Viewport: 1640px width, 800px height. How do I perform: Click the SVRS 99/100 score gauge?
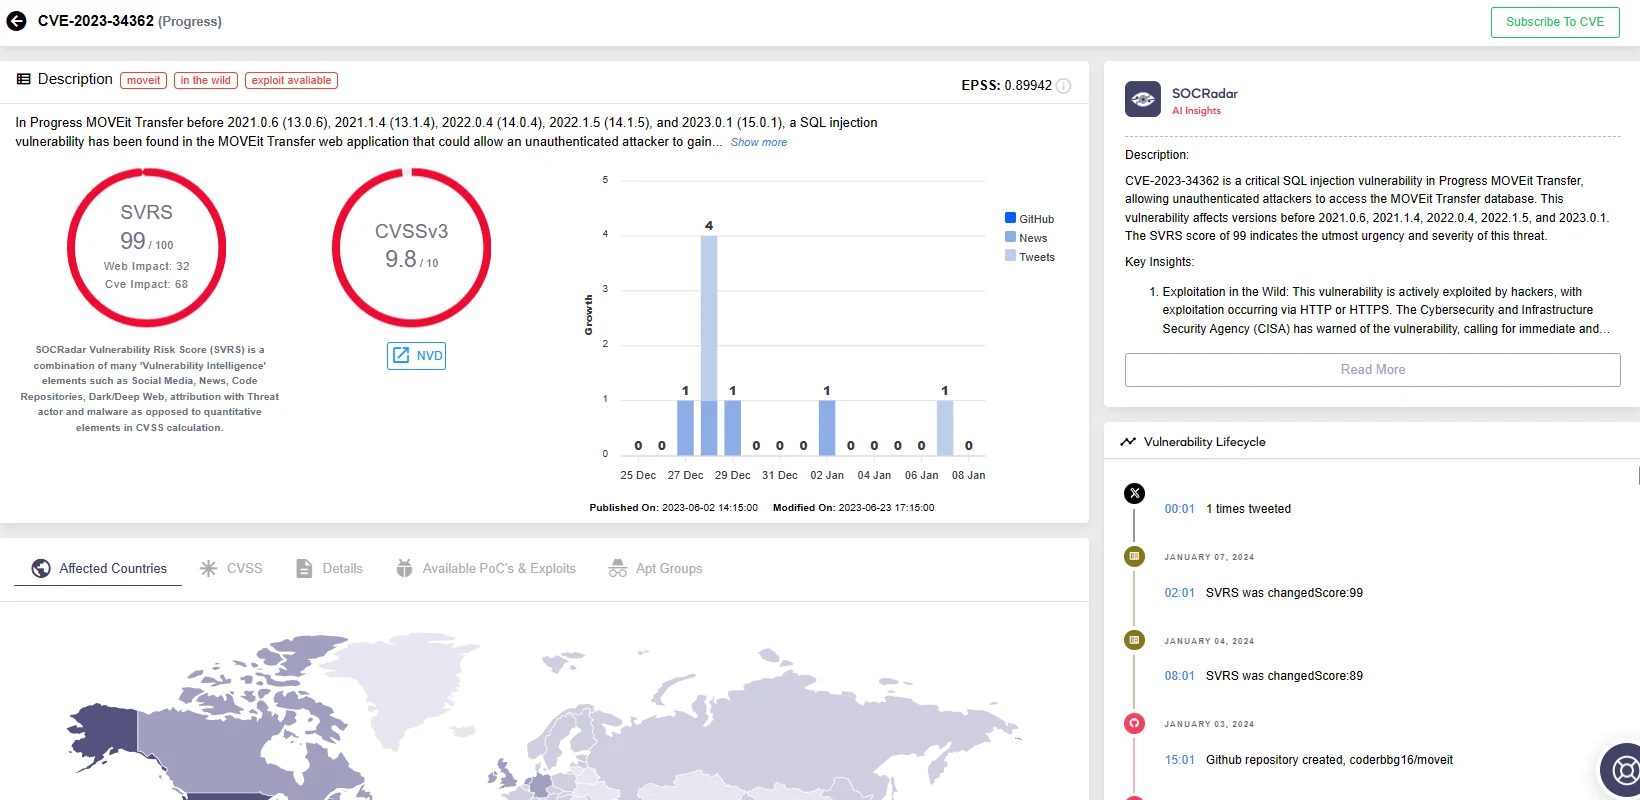tap(147, 247)
